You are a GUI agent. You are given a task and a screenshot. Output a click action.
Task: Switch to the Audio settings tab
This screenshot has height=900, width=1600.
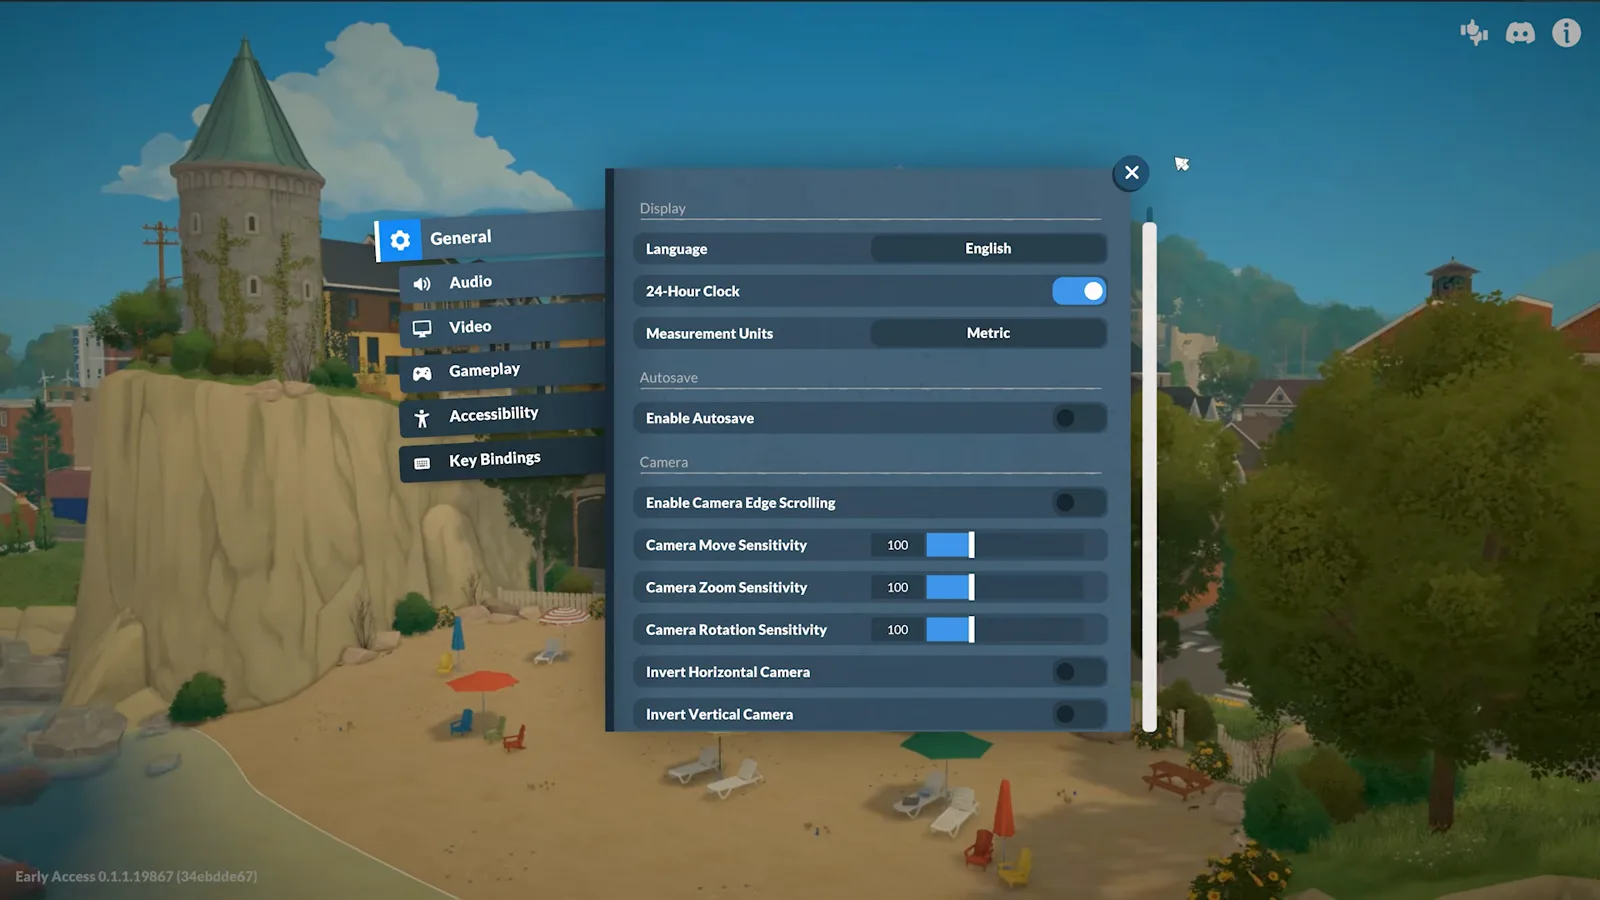click(502, 283)
